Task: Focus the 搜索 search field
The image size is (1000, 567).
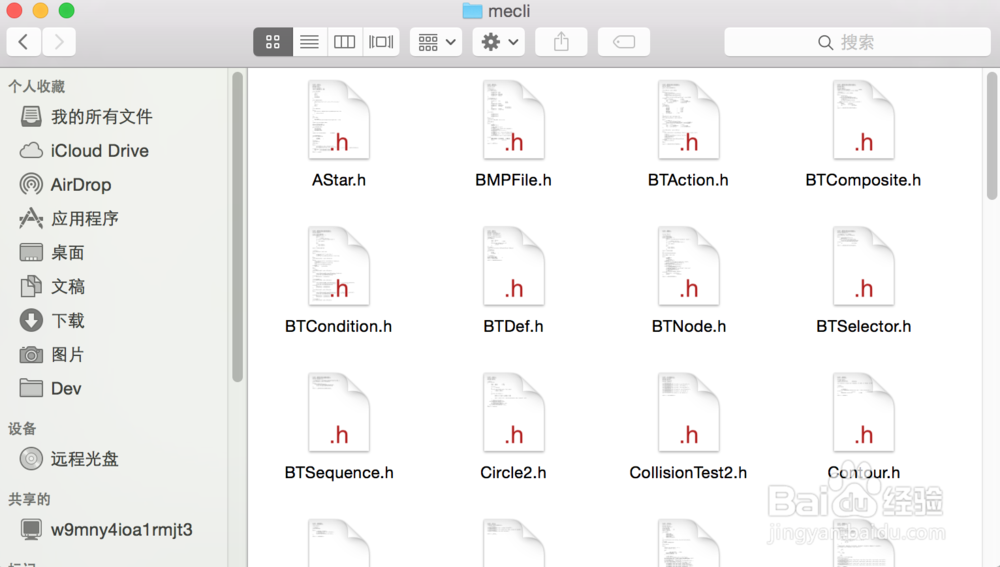Action: (857, 42)
